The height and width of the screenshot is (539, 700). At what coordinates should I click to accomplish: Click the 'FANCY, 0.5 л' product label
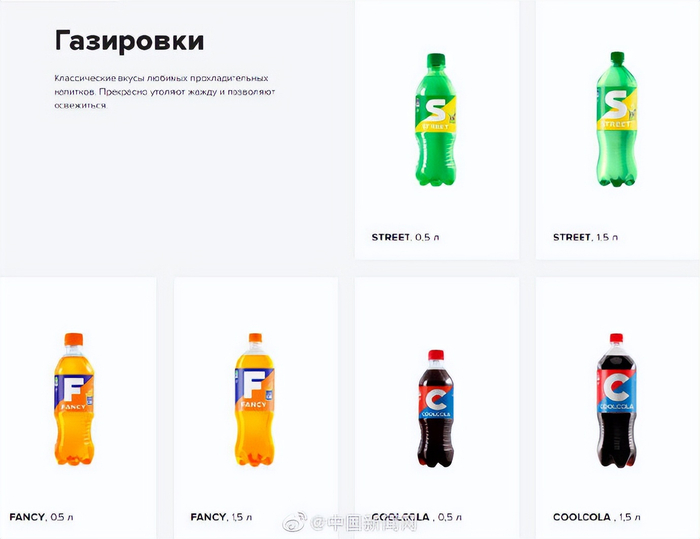pyautogui.click(x=41, y=517)
